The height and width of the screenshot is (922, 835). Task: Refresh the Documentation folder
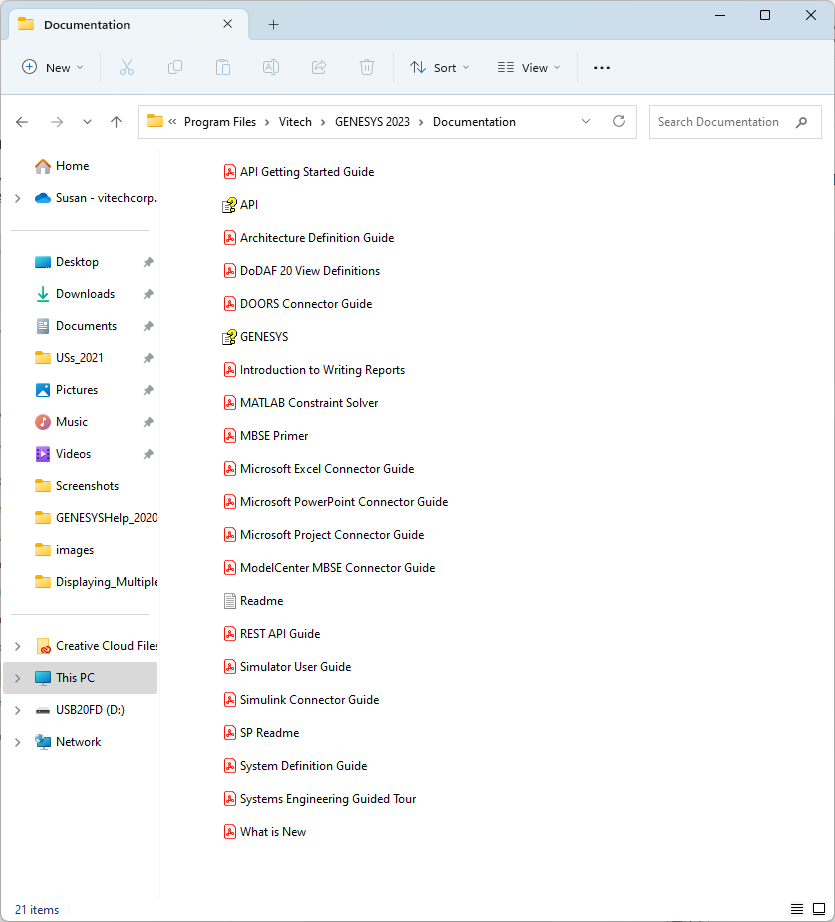pyautogui.click(x=618, y=121)
